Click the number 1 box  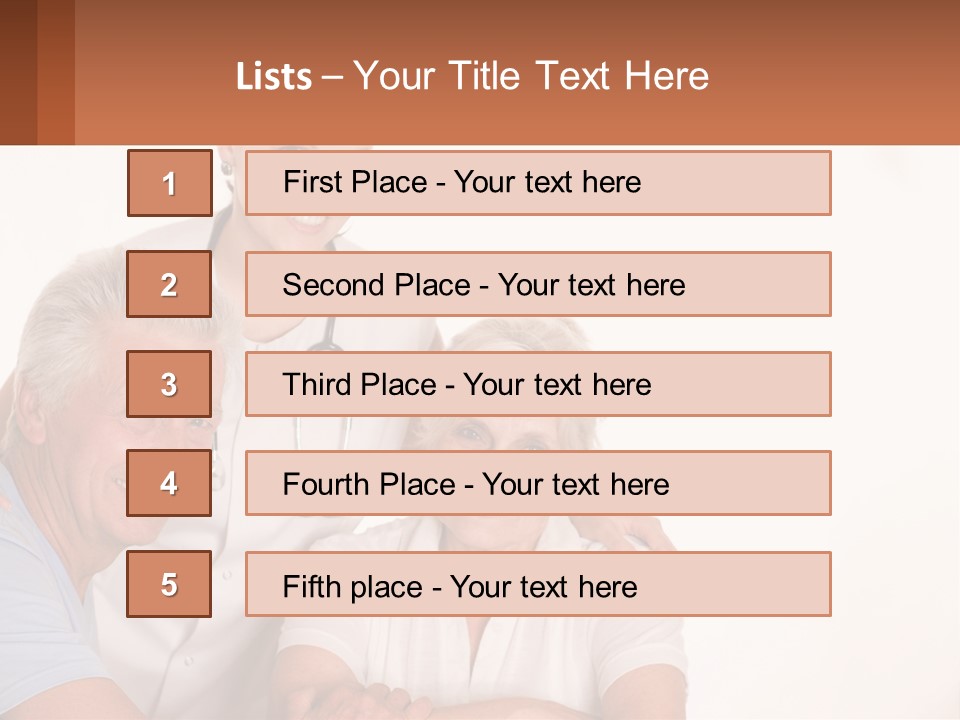pos(170,183)
